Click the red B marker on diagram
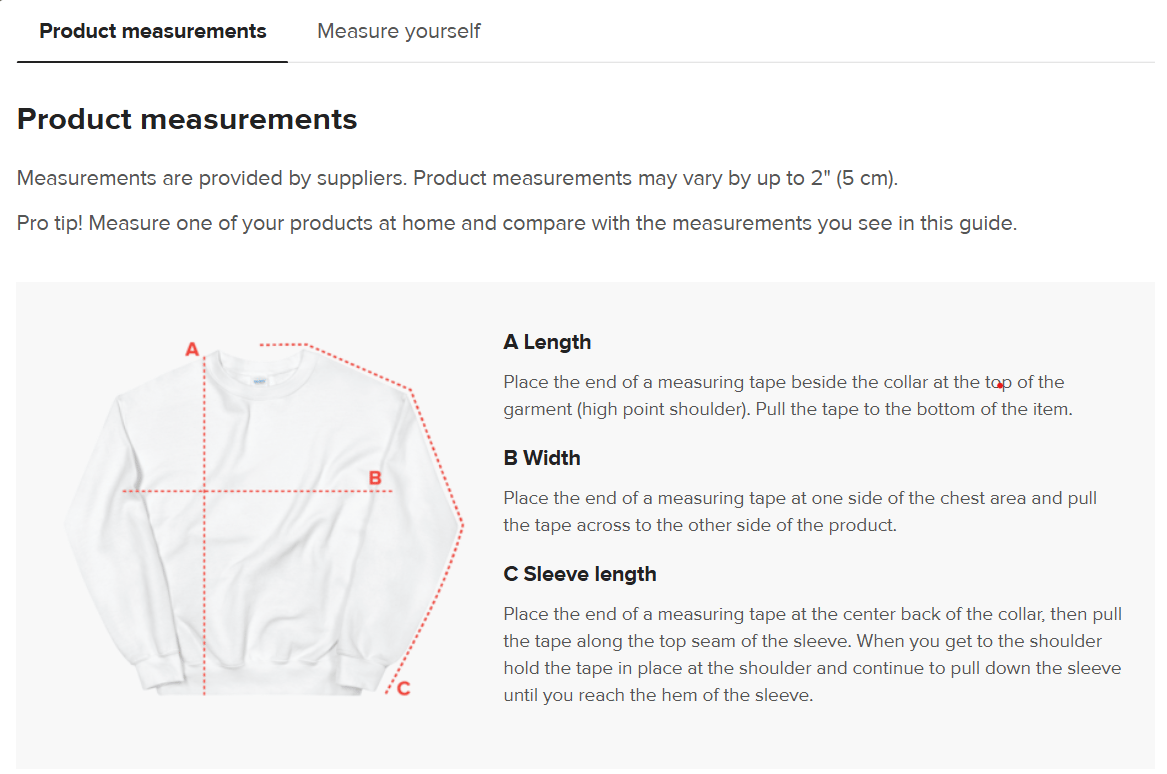 click(x=375, y=478)
